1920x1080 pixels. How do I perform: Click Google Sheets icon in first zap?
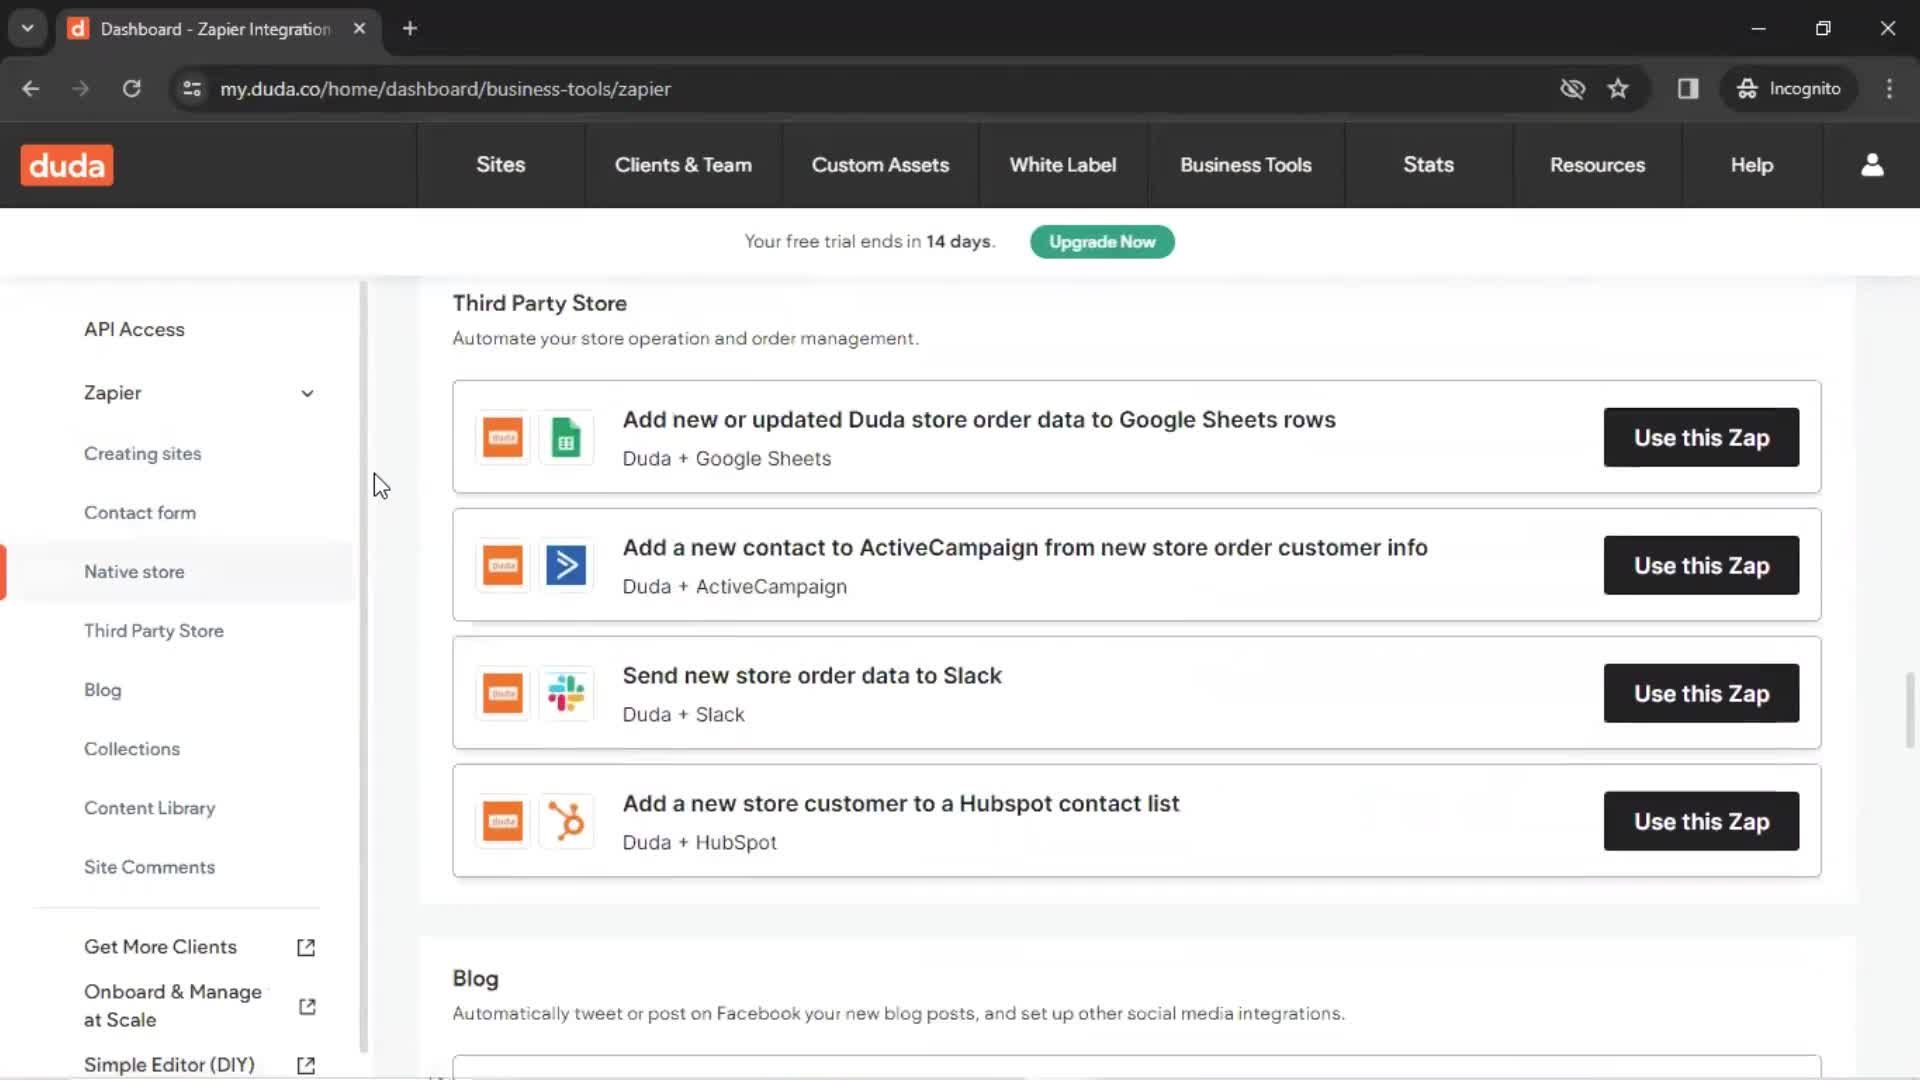point(566,438)
